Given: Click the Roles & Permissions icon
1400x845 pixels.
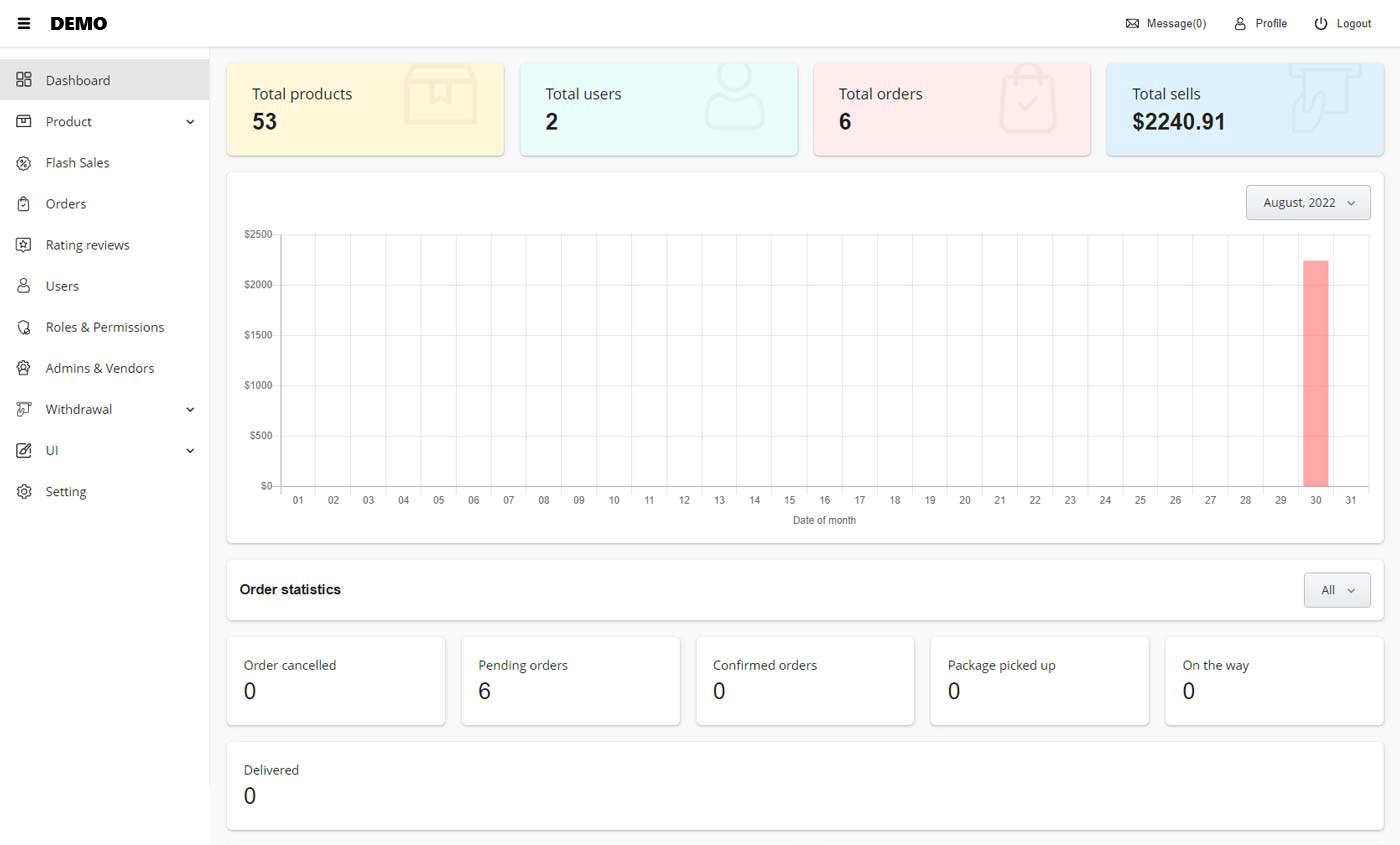Looking at the screenshot, I should (x=24, y=327).
